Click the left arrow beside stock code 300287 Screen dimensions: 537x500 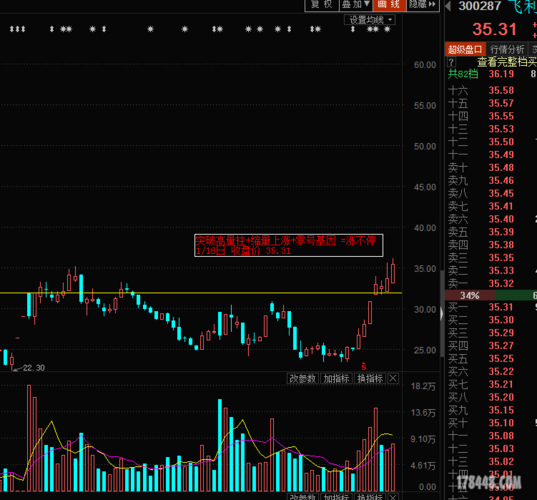pos(448,6)
